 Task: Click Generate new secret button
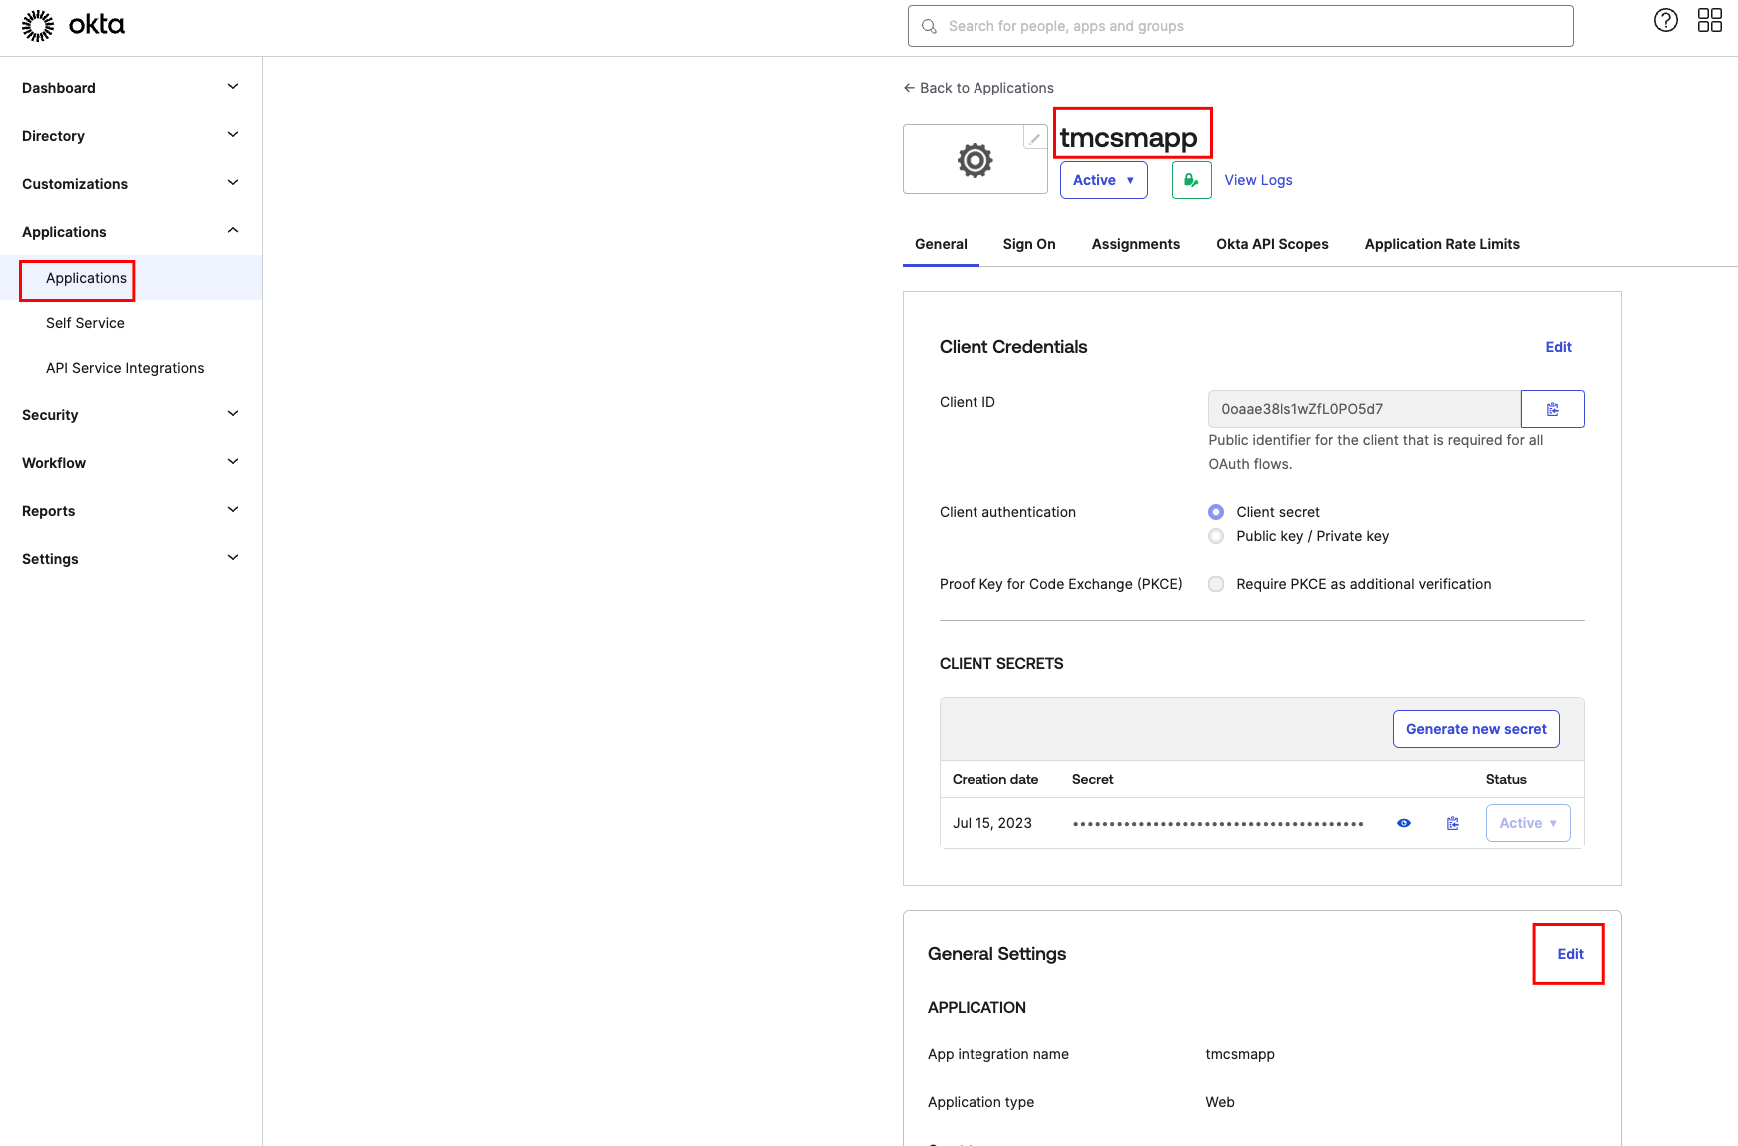[x=1476, y=729]
